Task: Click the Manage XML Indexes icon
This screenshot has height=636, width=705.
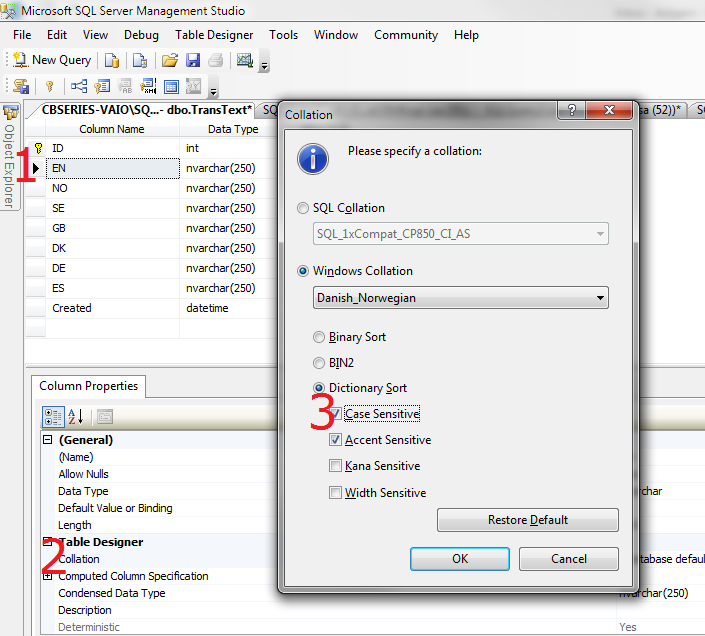Action: coord(148,86)
